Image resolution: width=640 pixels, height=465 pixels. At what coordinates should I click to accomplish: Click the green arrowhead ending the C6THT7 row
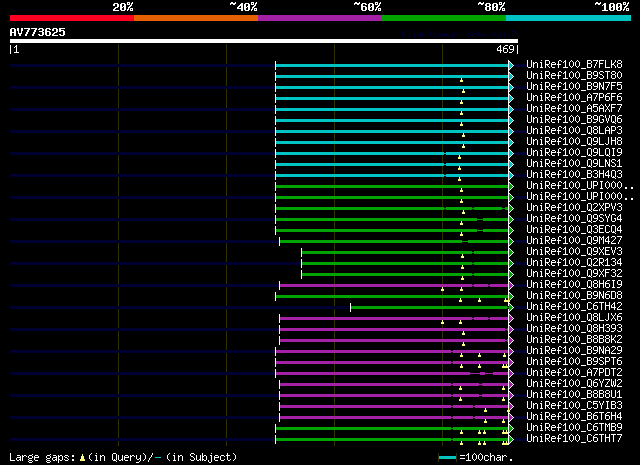(511, 440)
